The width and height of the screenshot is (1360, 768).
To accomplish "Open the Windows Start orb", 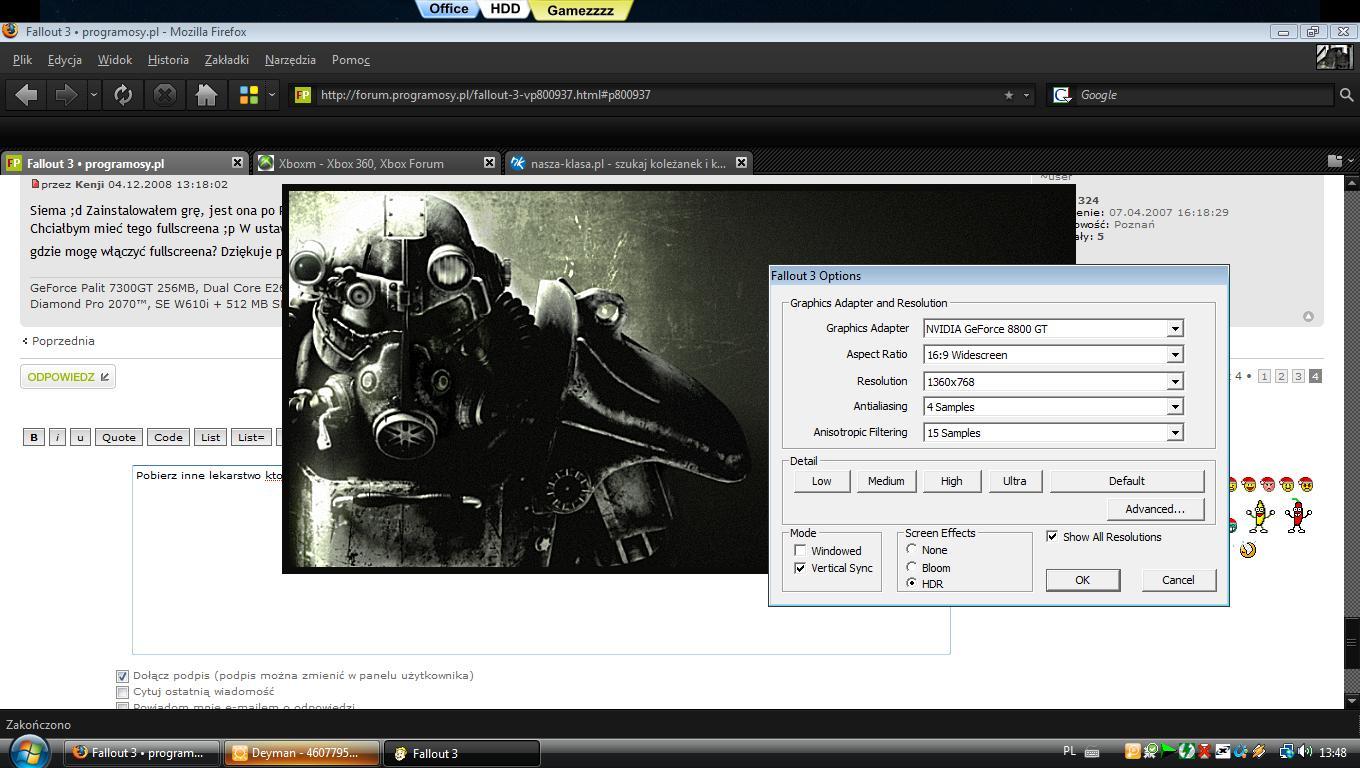I will pos(29,751).
